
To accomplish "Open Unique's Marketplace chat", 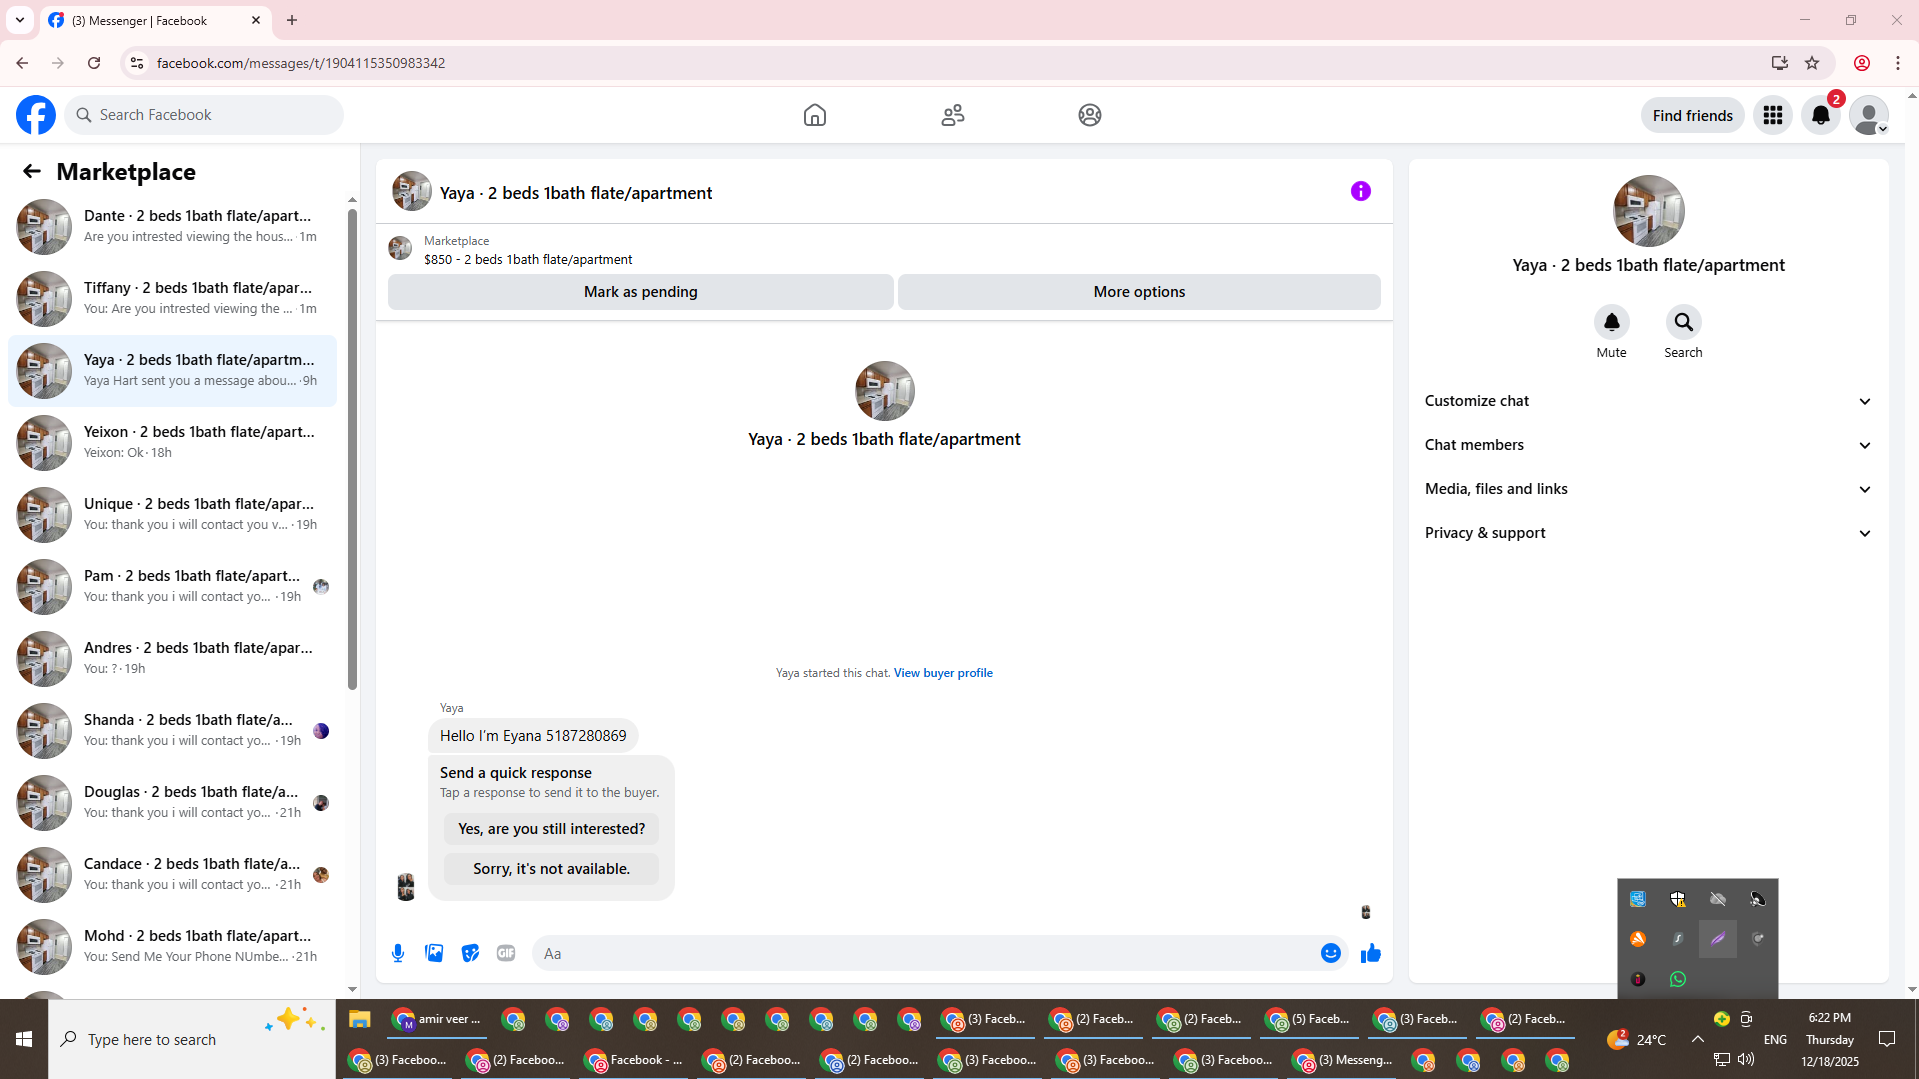I will (x=173, y=515).
